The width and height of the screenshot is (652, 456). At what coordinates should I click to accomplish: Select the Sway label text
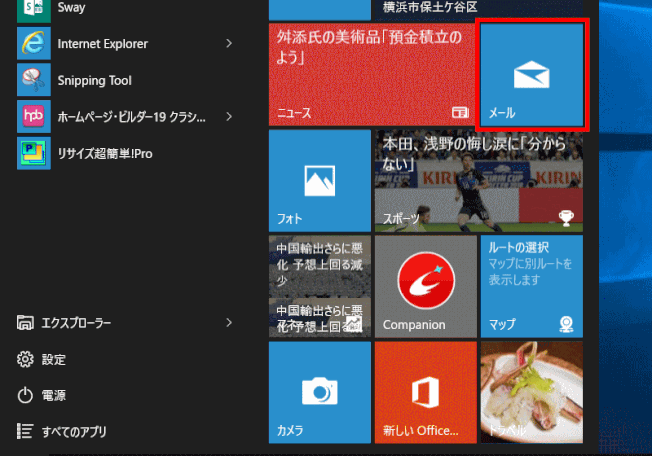click(72, 7)
